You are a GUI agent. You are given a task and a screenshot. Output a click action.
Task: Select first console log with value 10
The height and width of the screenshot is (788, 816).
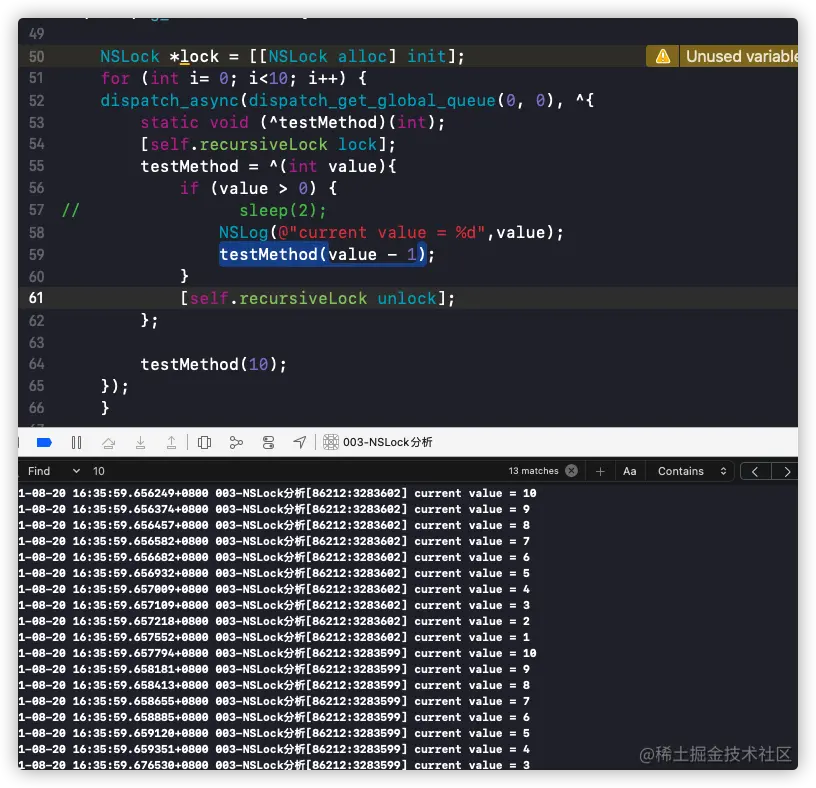tap(277, 493)
